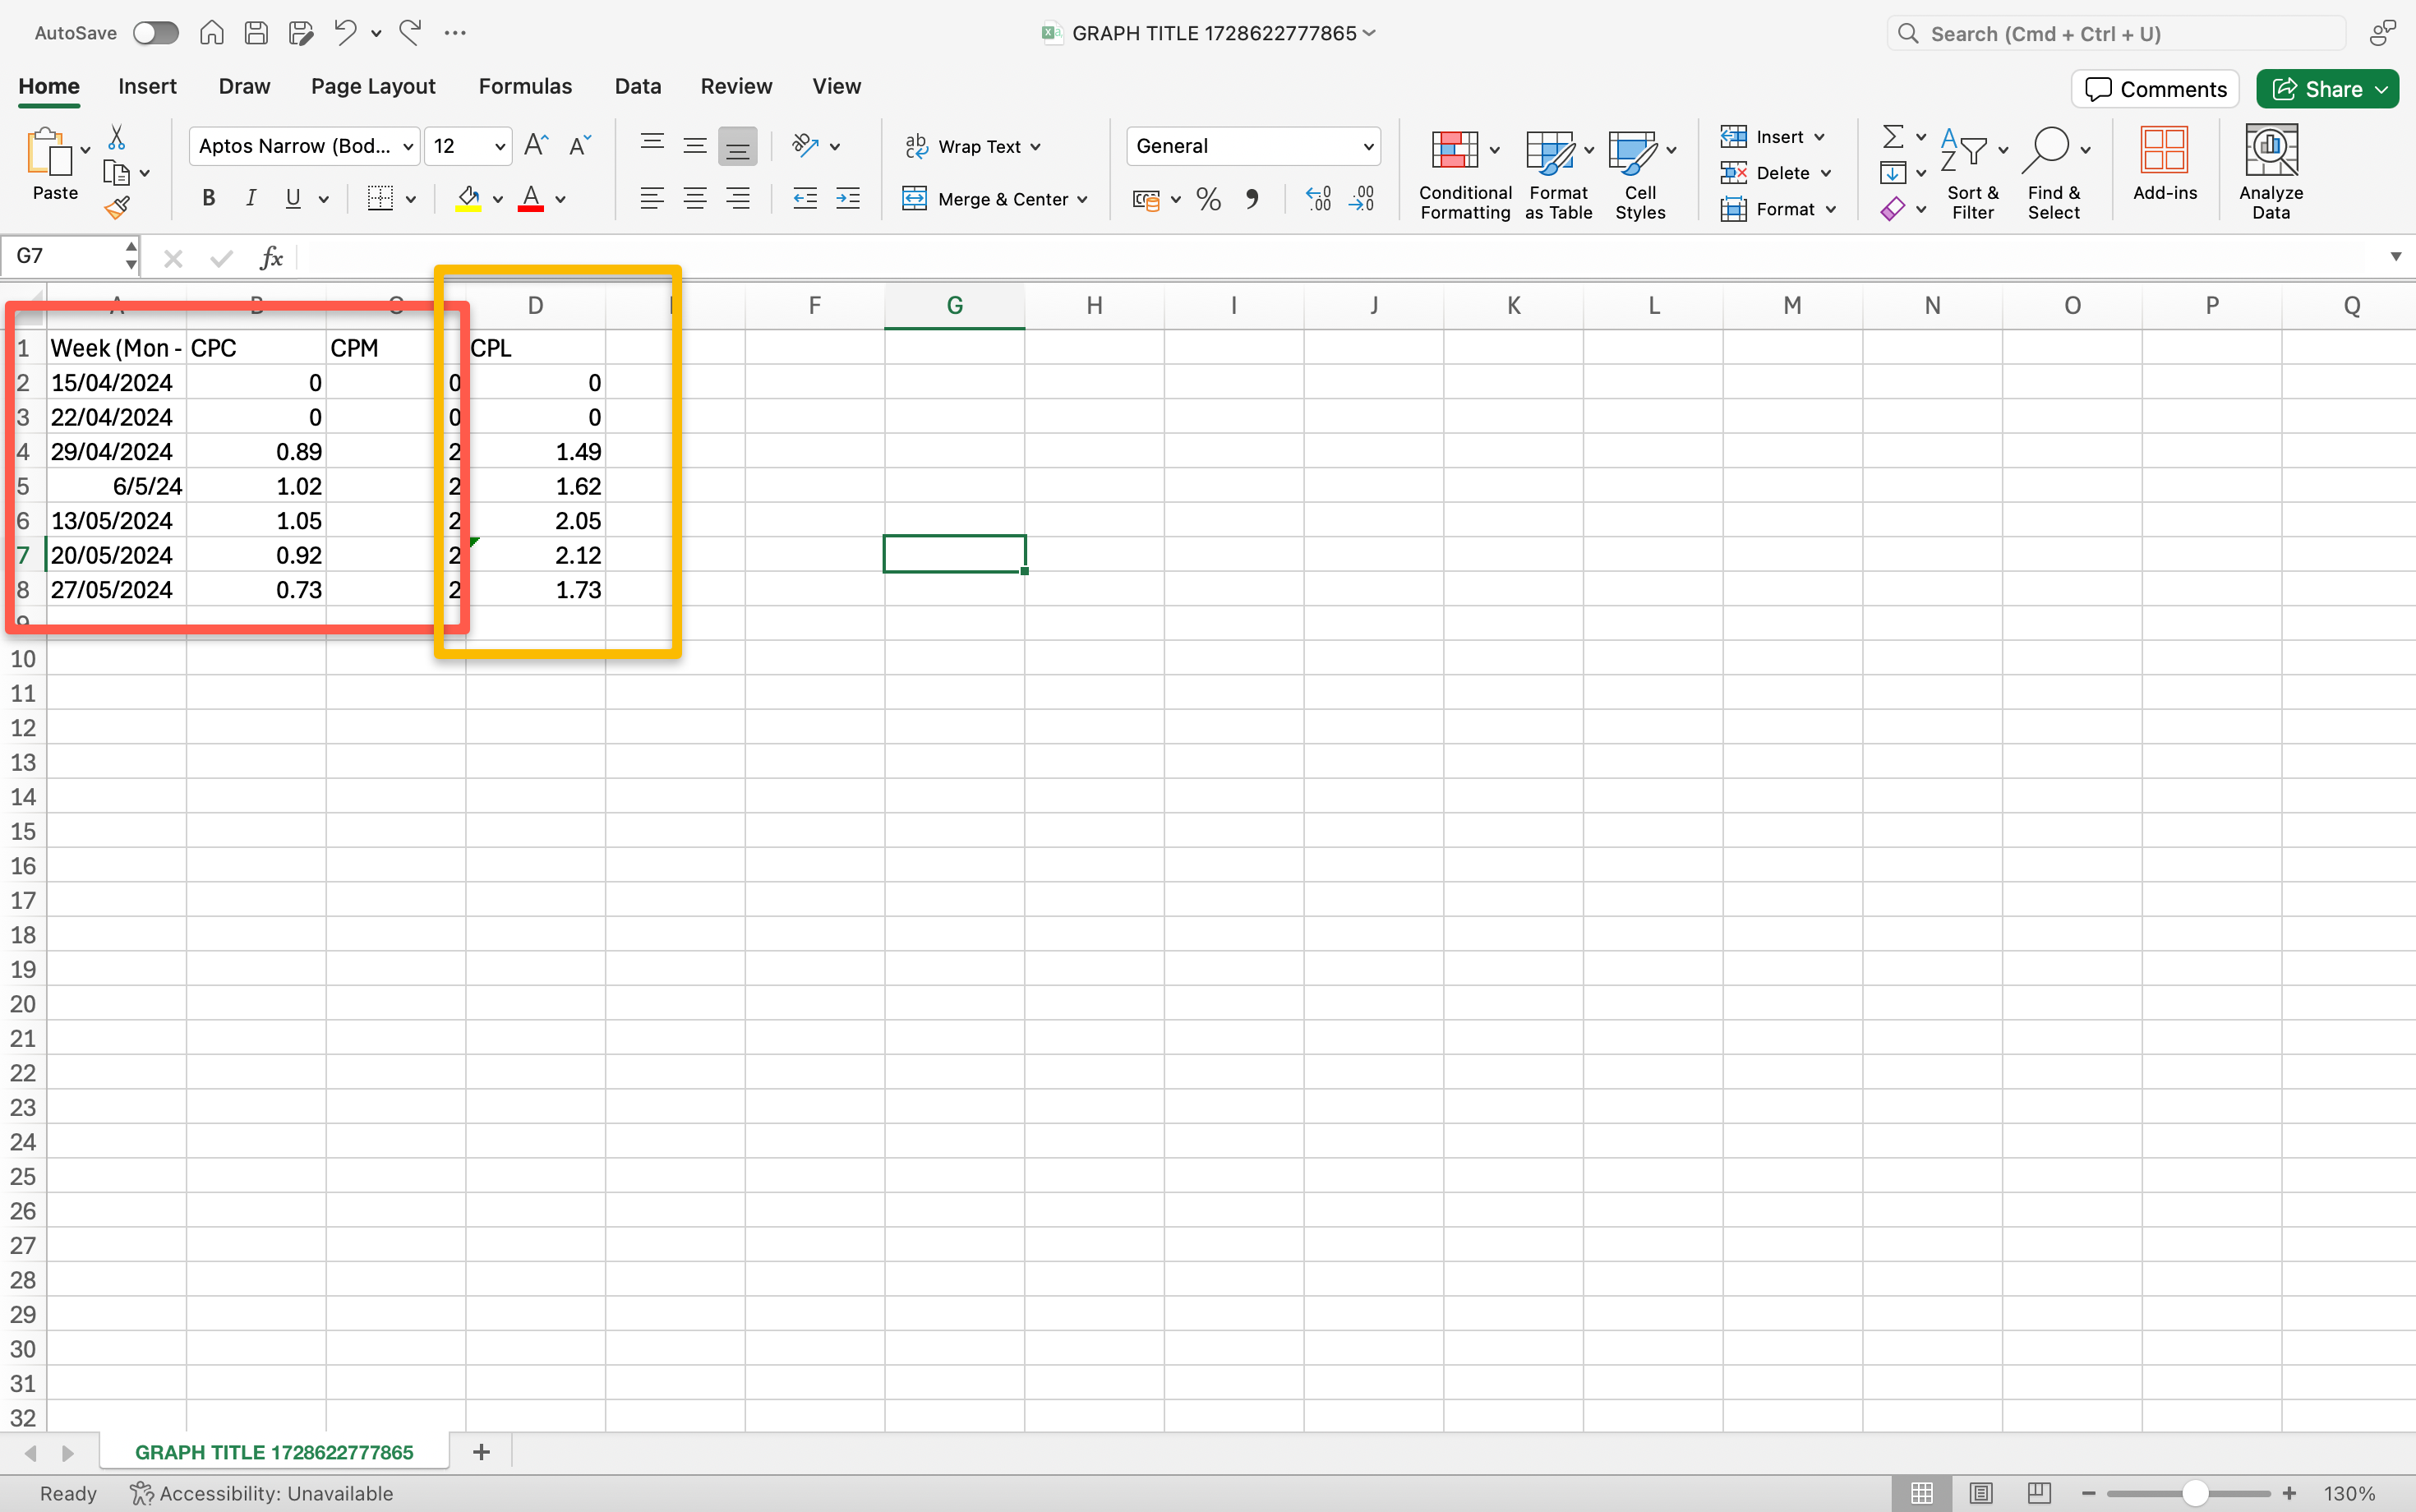Viewport: 2416px width, 1512px height.
Task: Toggle Align Right
Action: tap(738, 198)
